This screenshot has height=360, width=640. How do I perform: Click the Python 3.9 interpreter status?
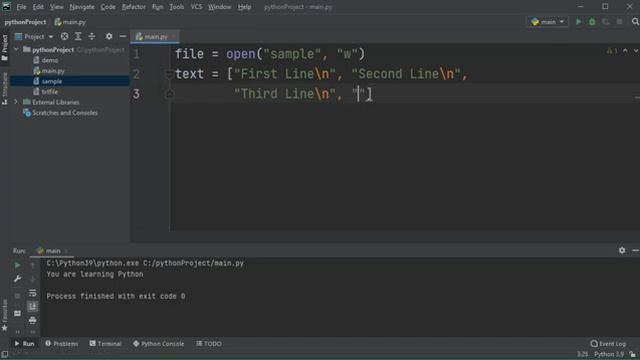tap(609, 354)
